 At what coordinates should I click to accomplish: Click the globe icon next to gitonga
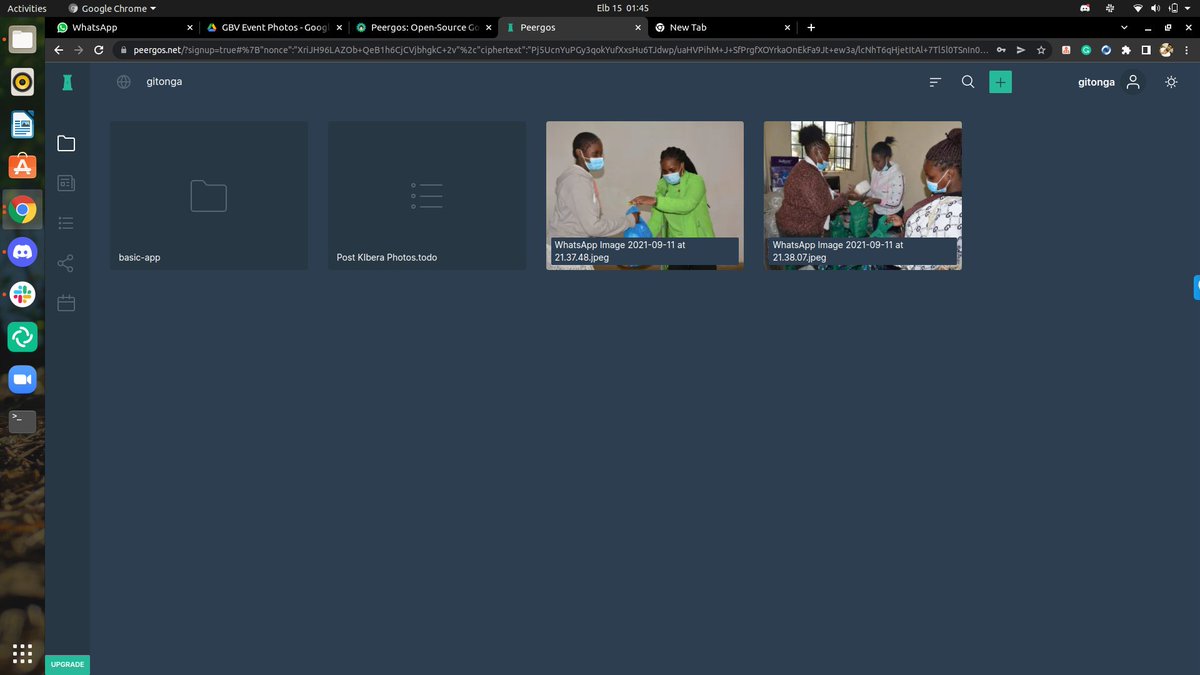click(x=124, y=82)
